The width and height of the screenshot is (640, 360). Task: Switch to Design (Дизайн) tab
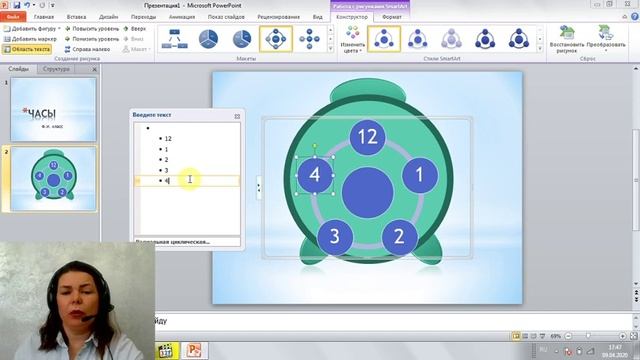click(109, 17)
